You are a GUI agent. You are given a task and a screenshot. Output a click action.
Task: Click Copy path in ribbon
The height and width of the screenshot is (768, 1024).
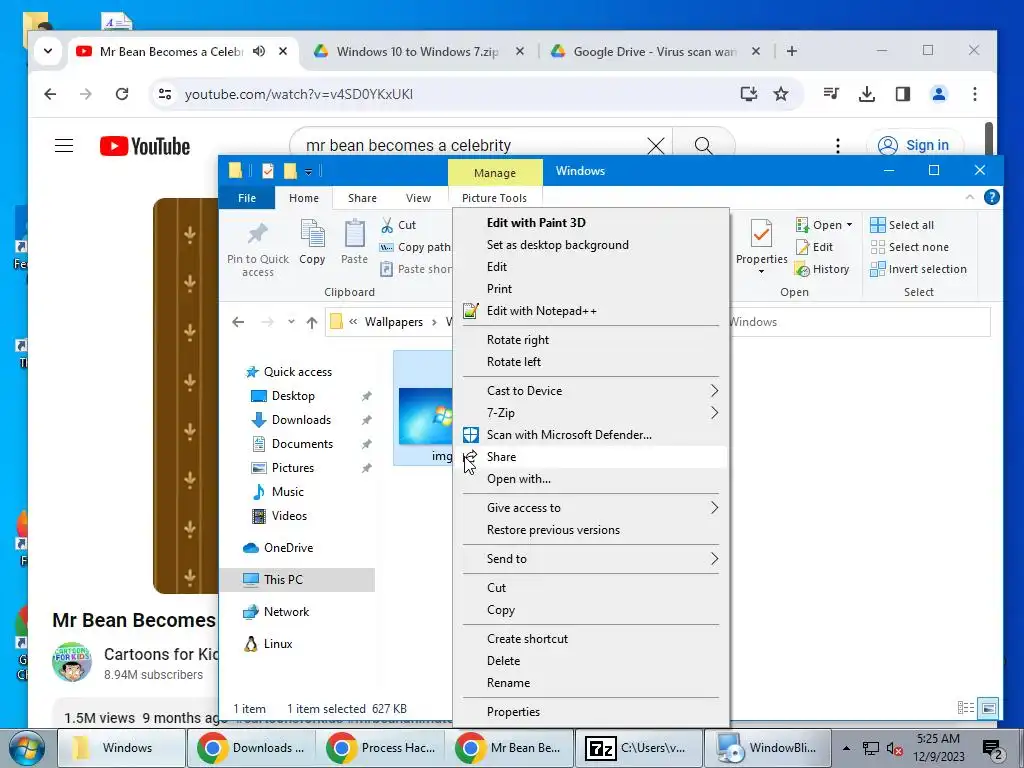point(415,247)
